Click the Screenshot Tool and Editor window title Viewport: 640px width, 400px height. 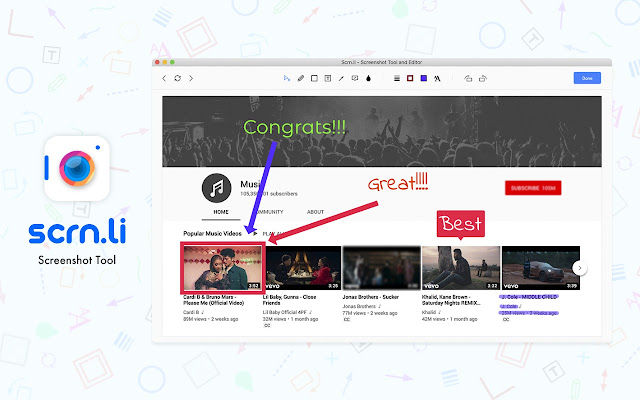[x=382, y=62]
